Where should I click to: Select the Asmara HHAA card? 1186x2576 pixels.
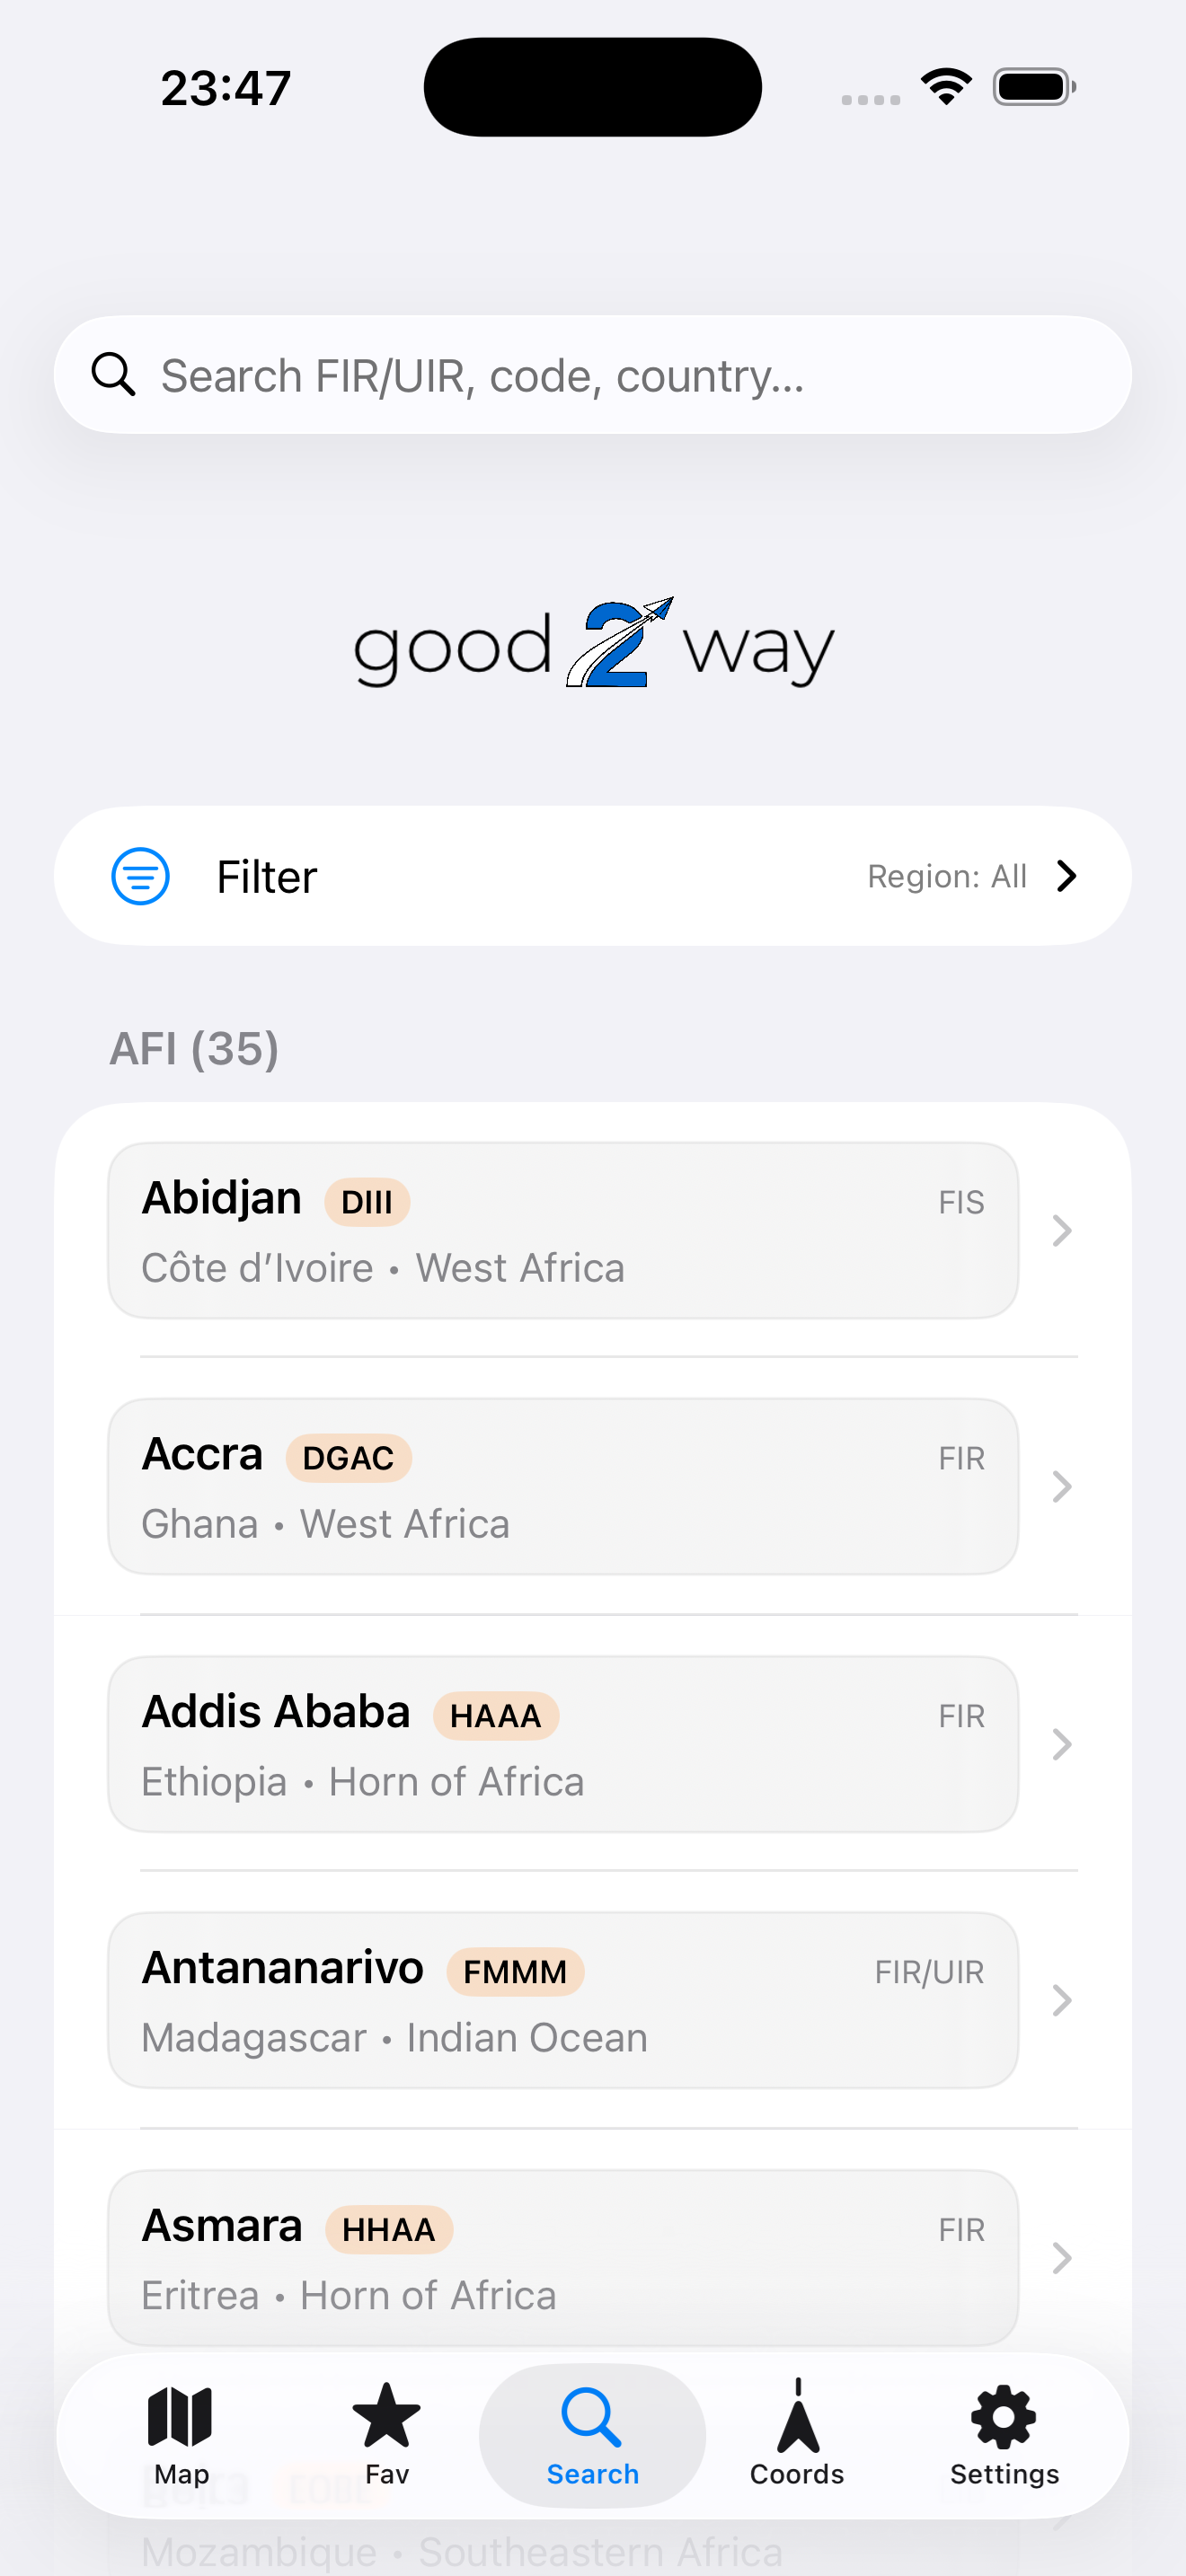(563, 2257)
